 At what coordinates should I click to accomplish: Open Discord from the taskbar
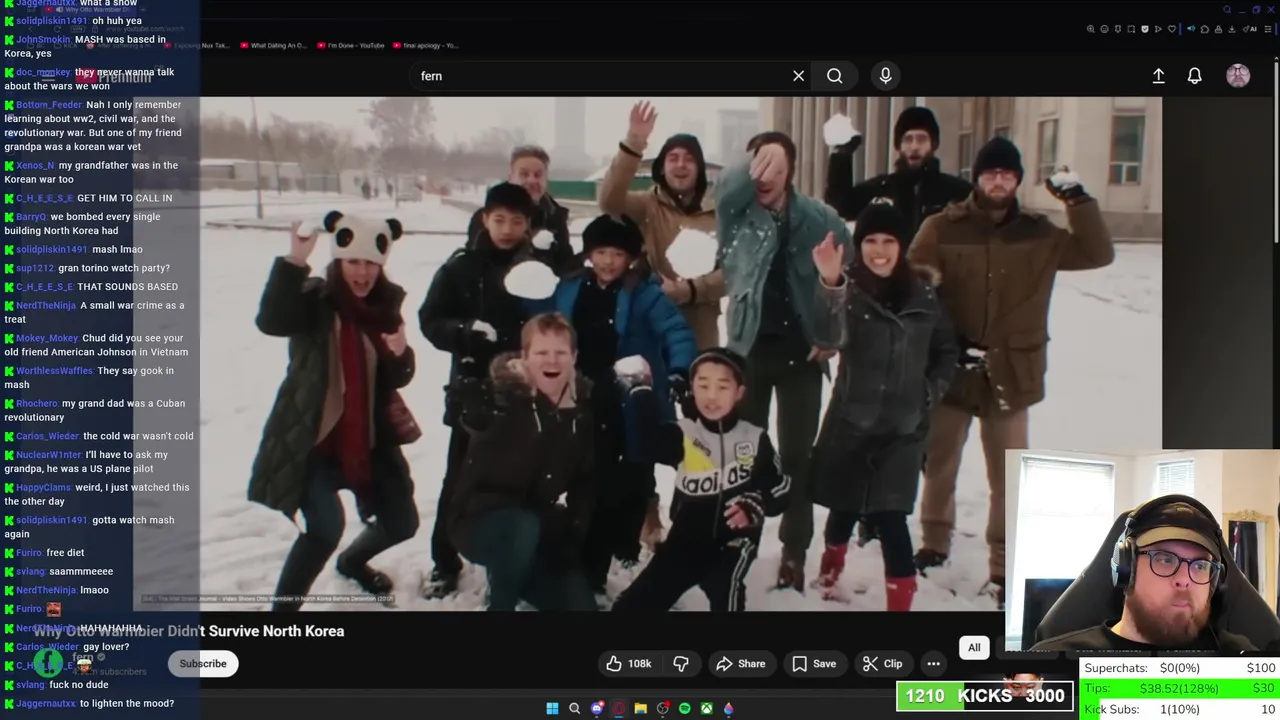click(597, 708)
